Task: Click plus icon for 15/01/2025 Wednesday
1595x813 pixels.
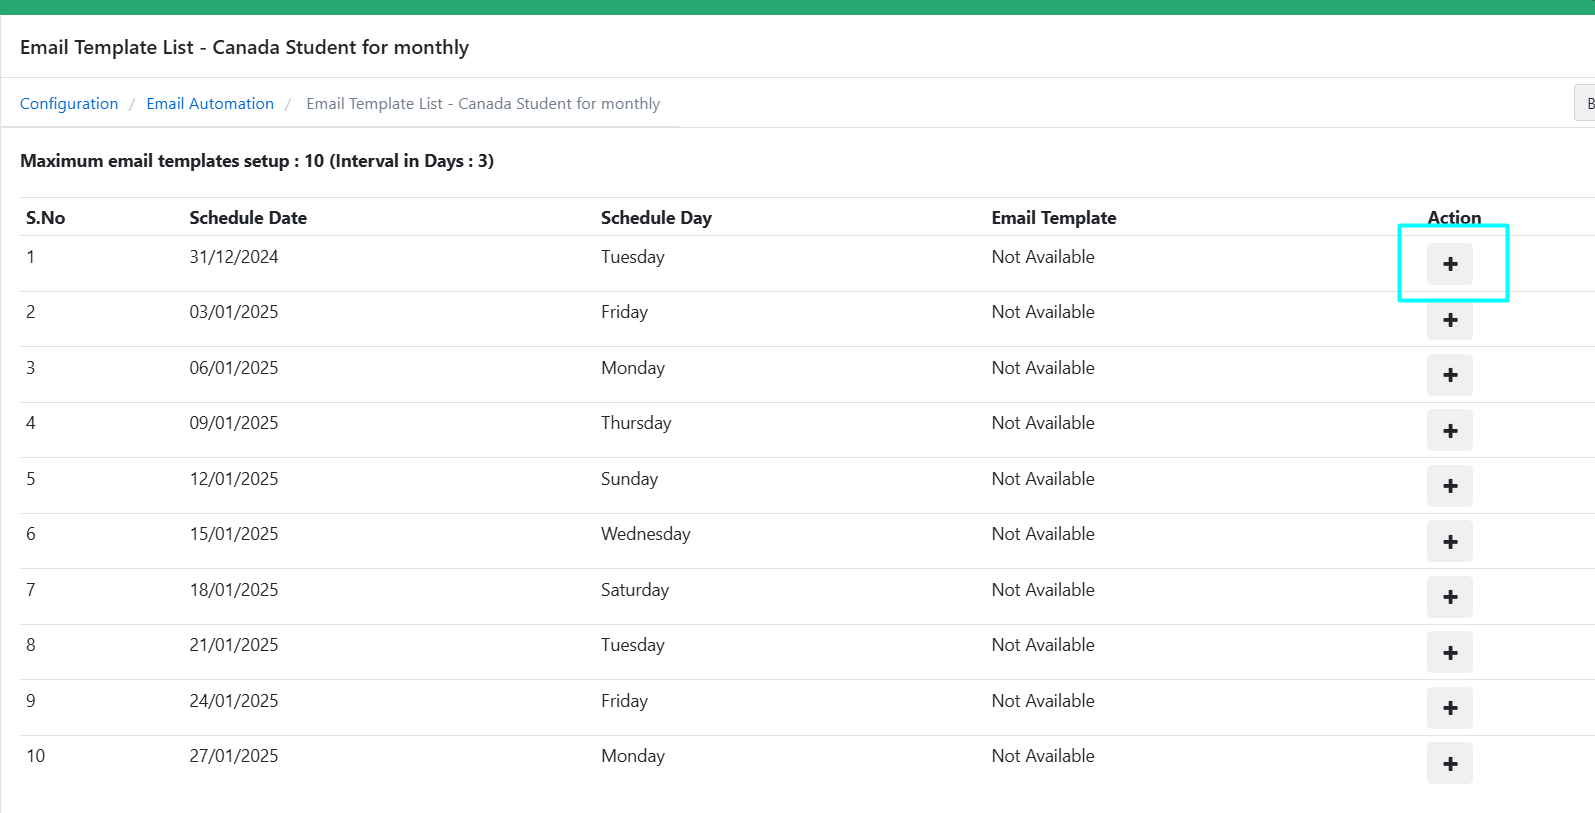Action: point(1449,542)
